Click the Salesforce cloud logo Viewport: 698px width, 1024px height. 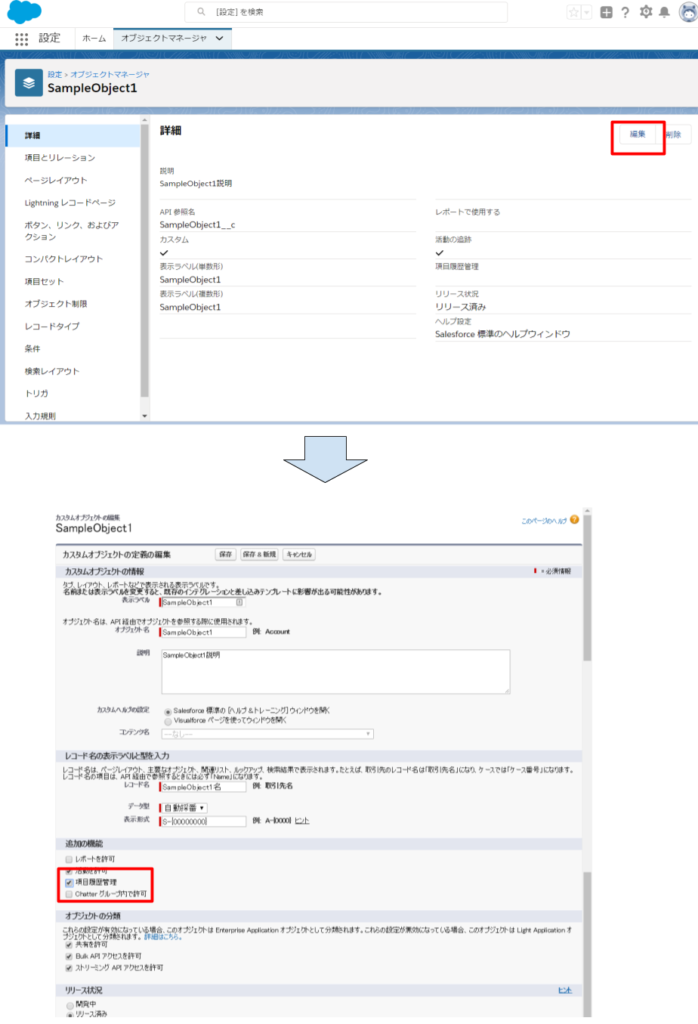click(x=24, y=12)
